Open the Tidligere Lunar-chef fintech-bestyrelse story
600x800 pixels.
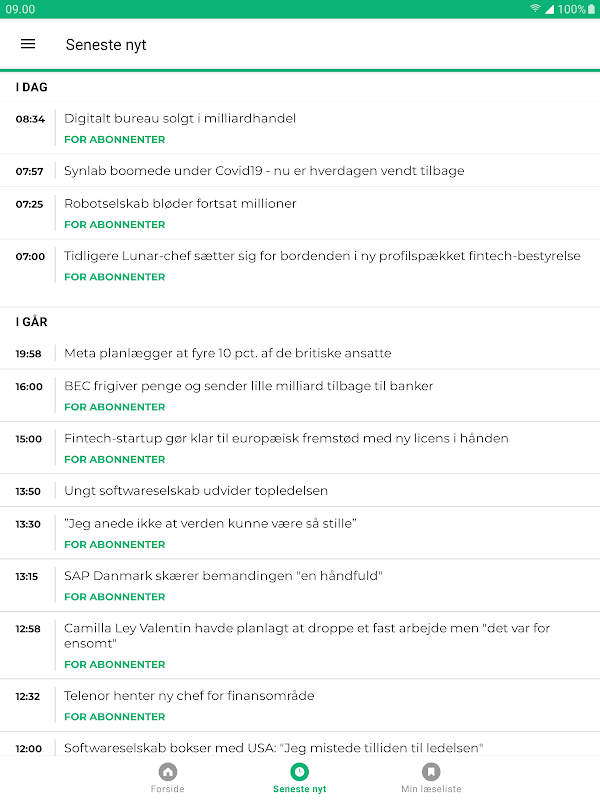point(300,265)
